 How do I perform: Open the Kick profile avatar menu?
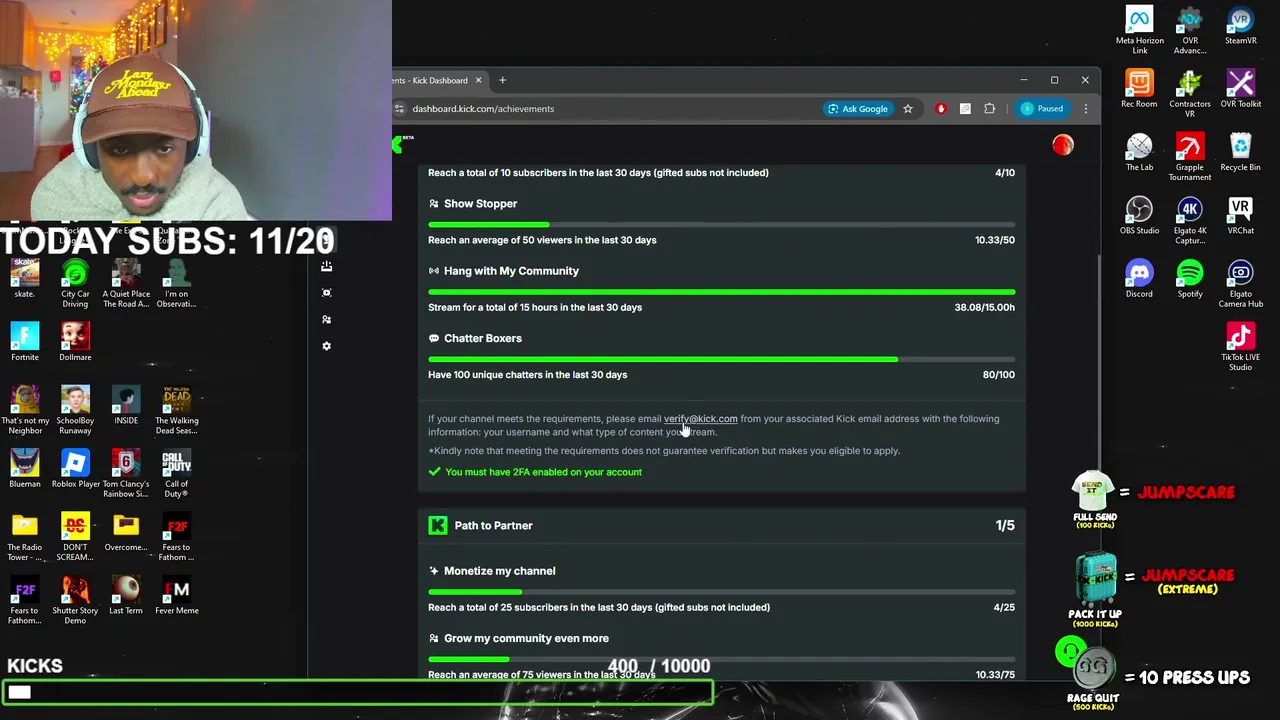[x=1062, y=145]
